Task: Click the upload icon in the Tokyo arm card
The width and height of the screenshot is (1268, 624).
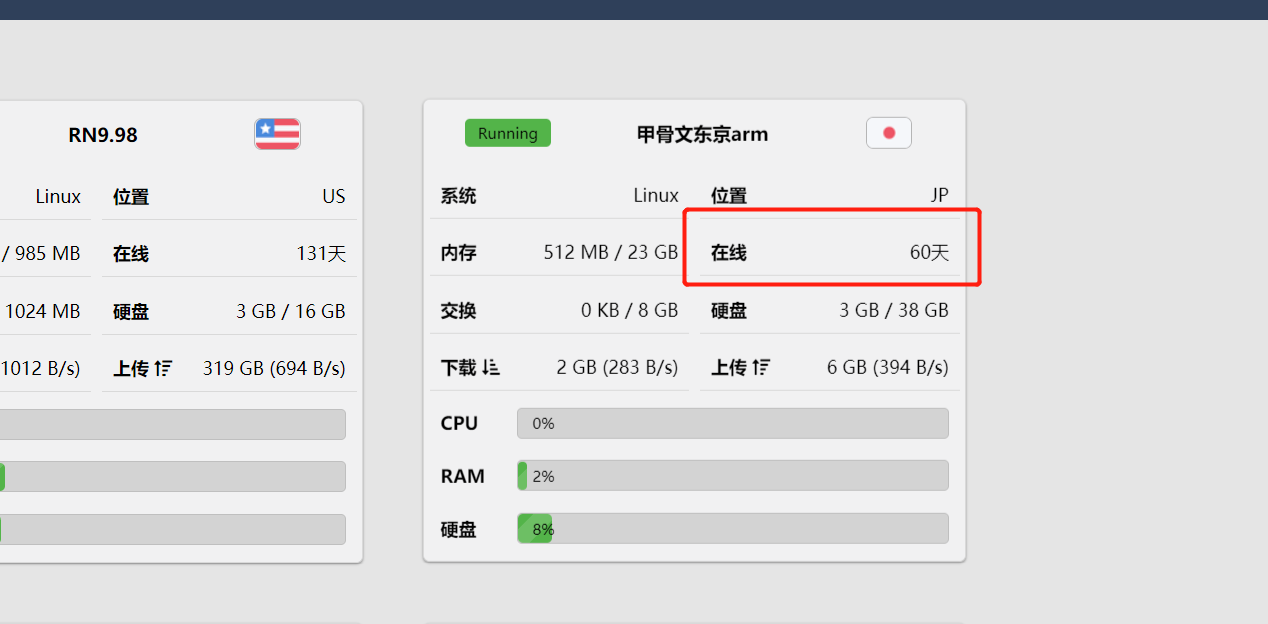Action: (x=762, y=367)
